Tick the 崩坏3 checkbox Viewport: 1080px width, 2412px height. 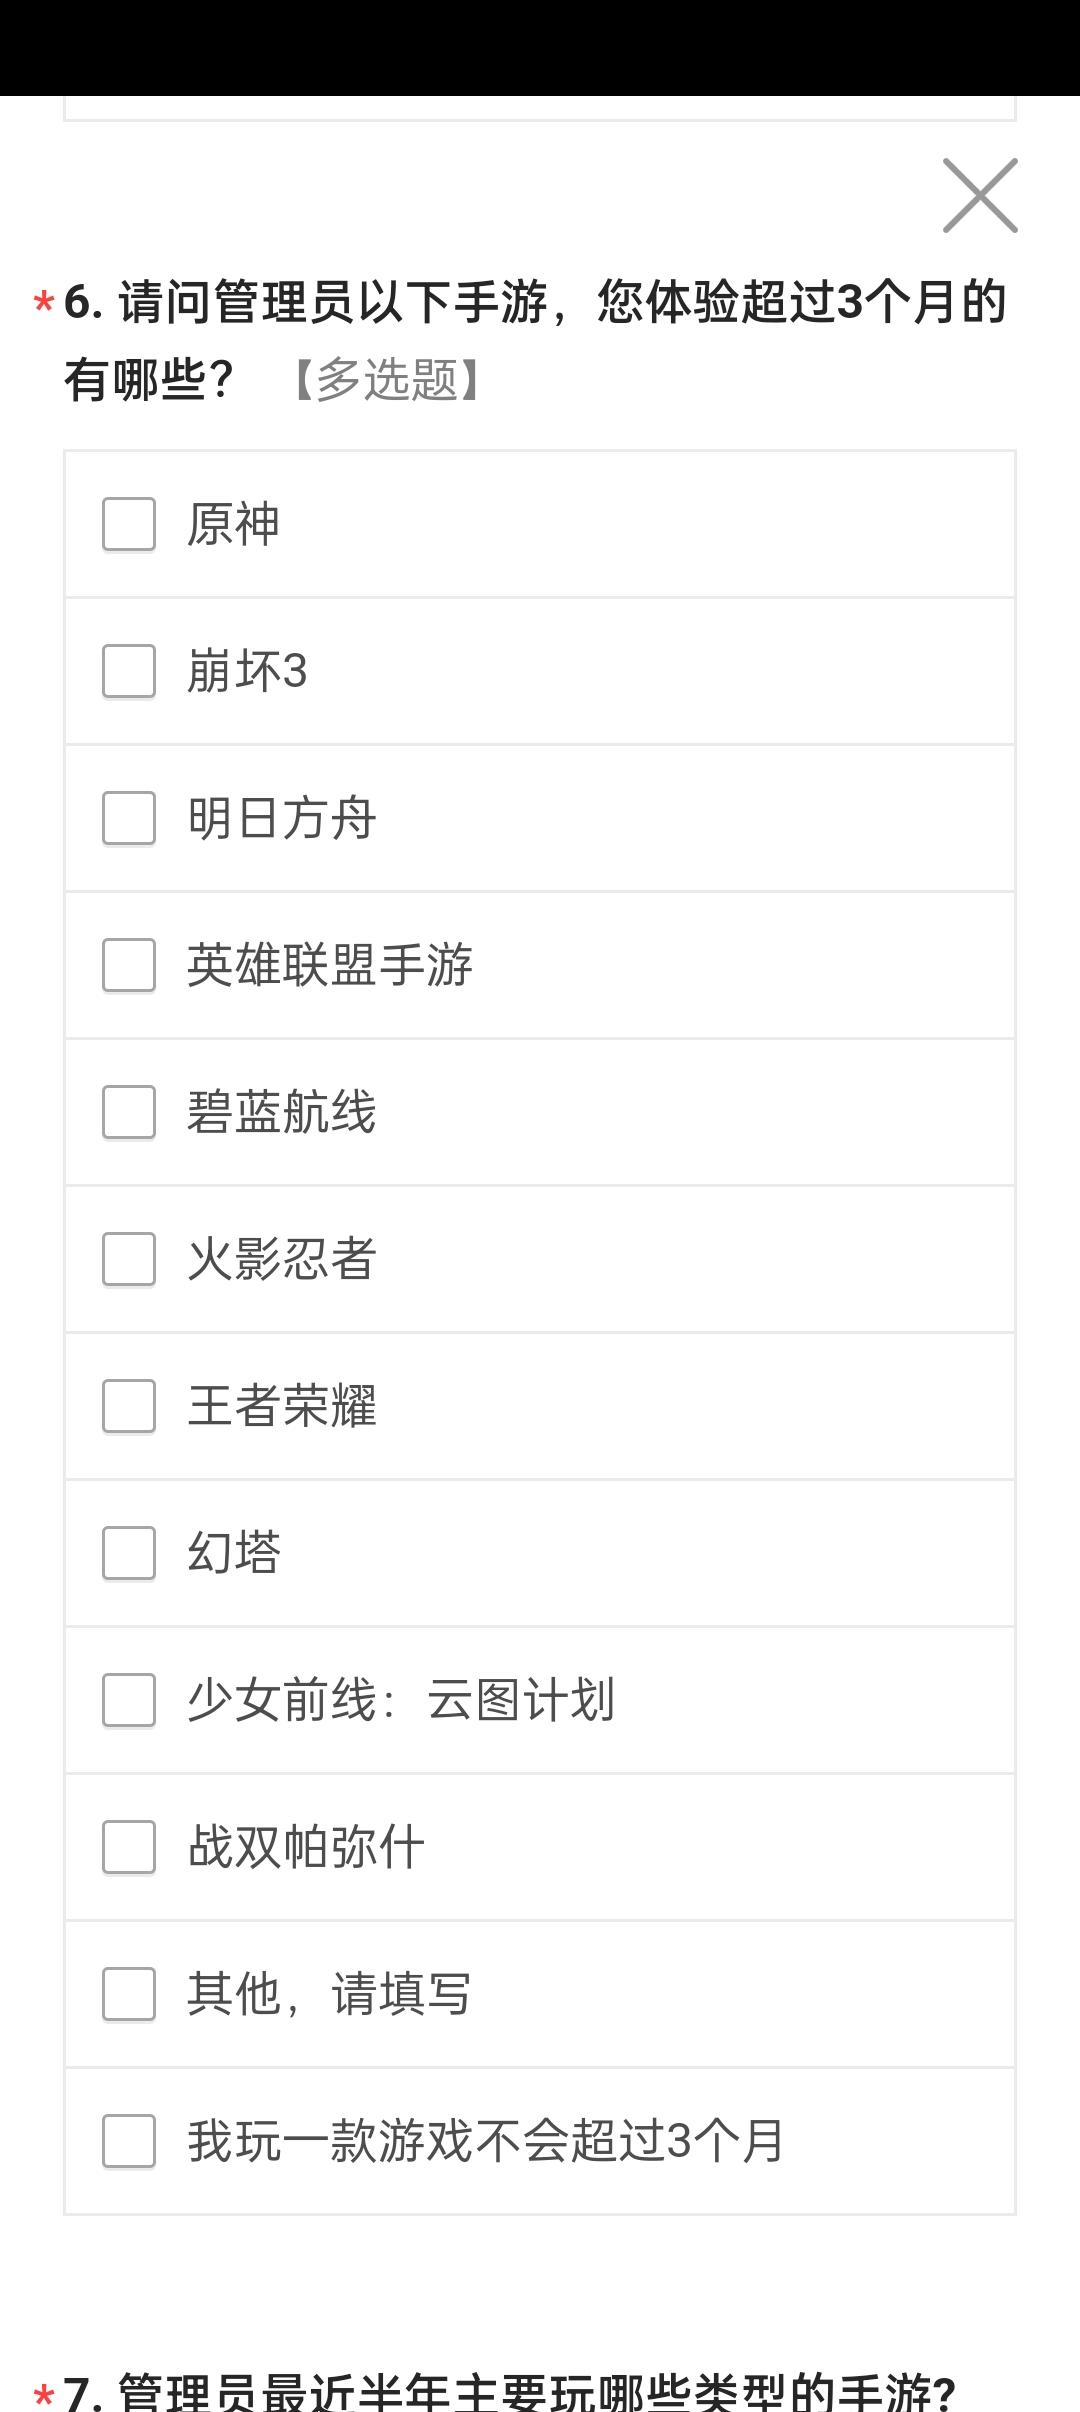point(129,671)
